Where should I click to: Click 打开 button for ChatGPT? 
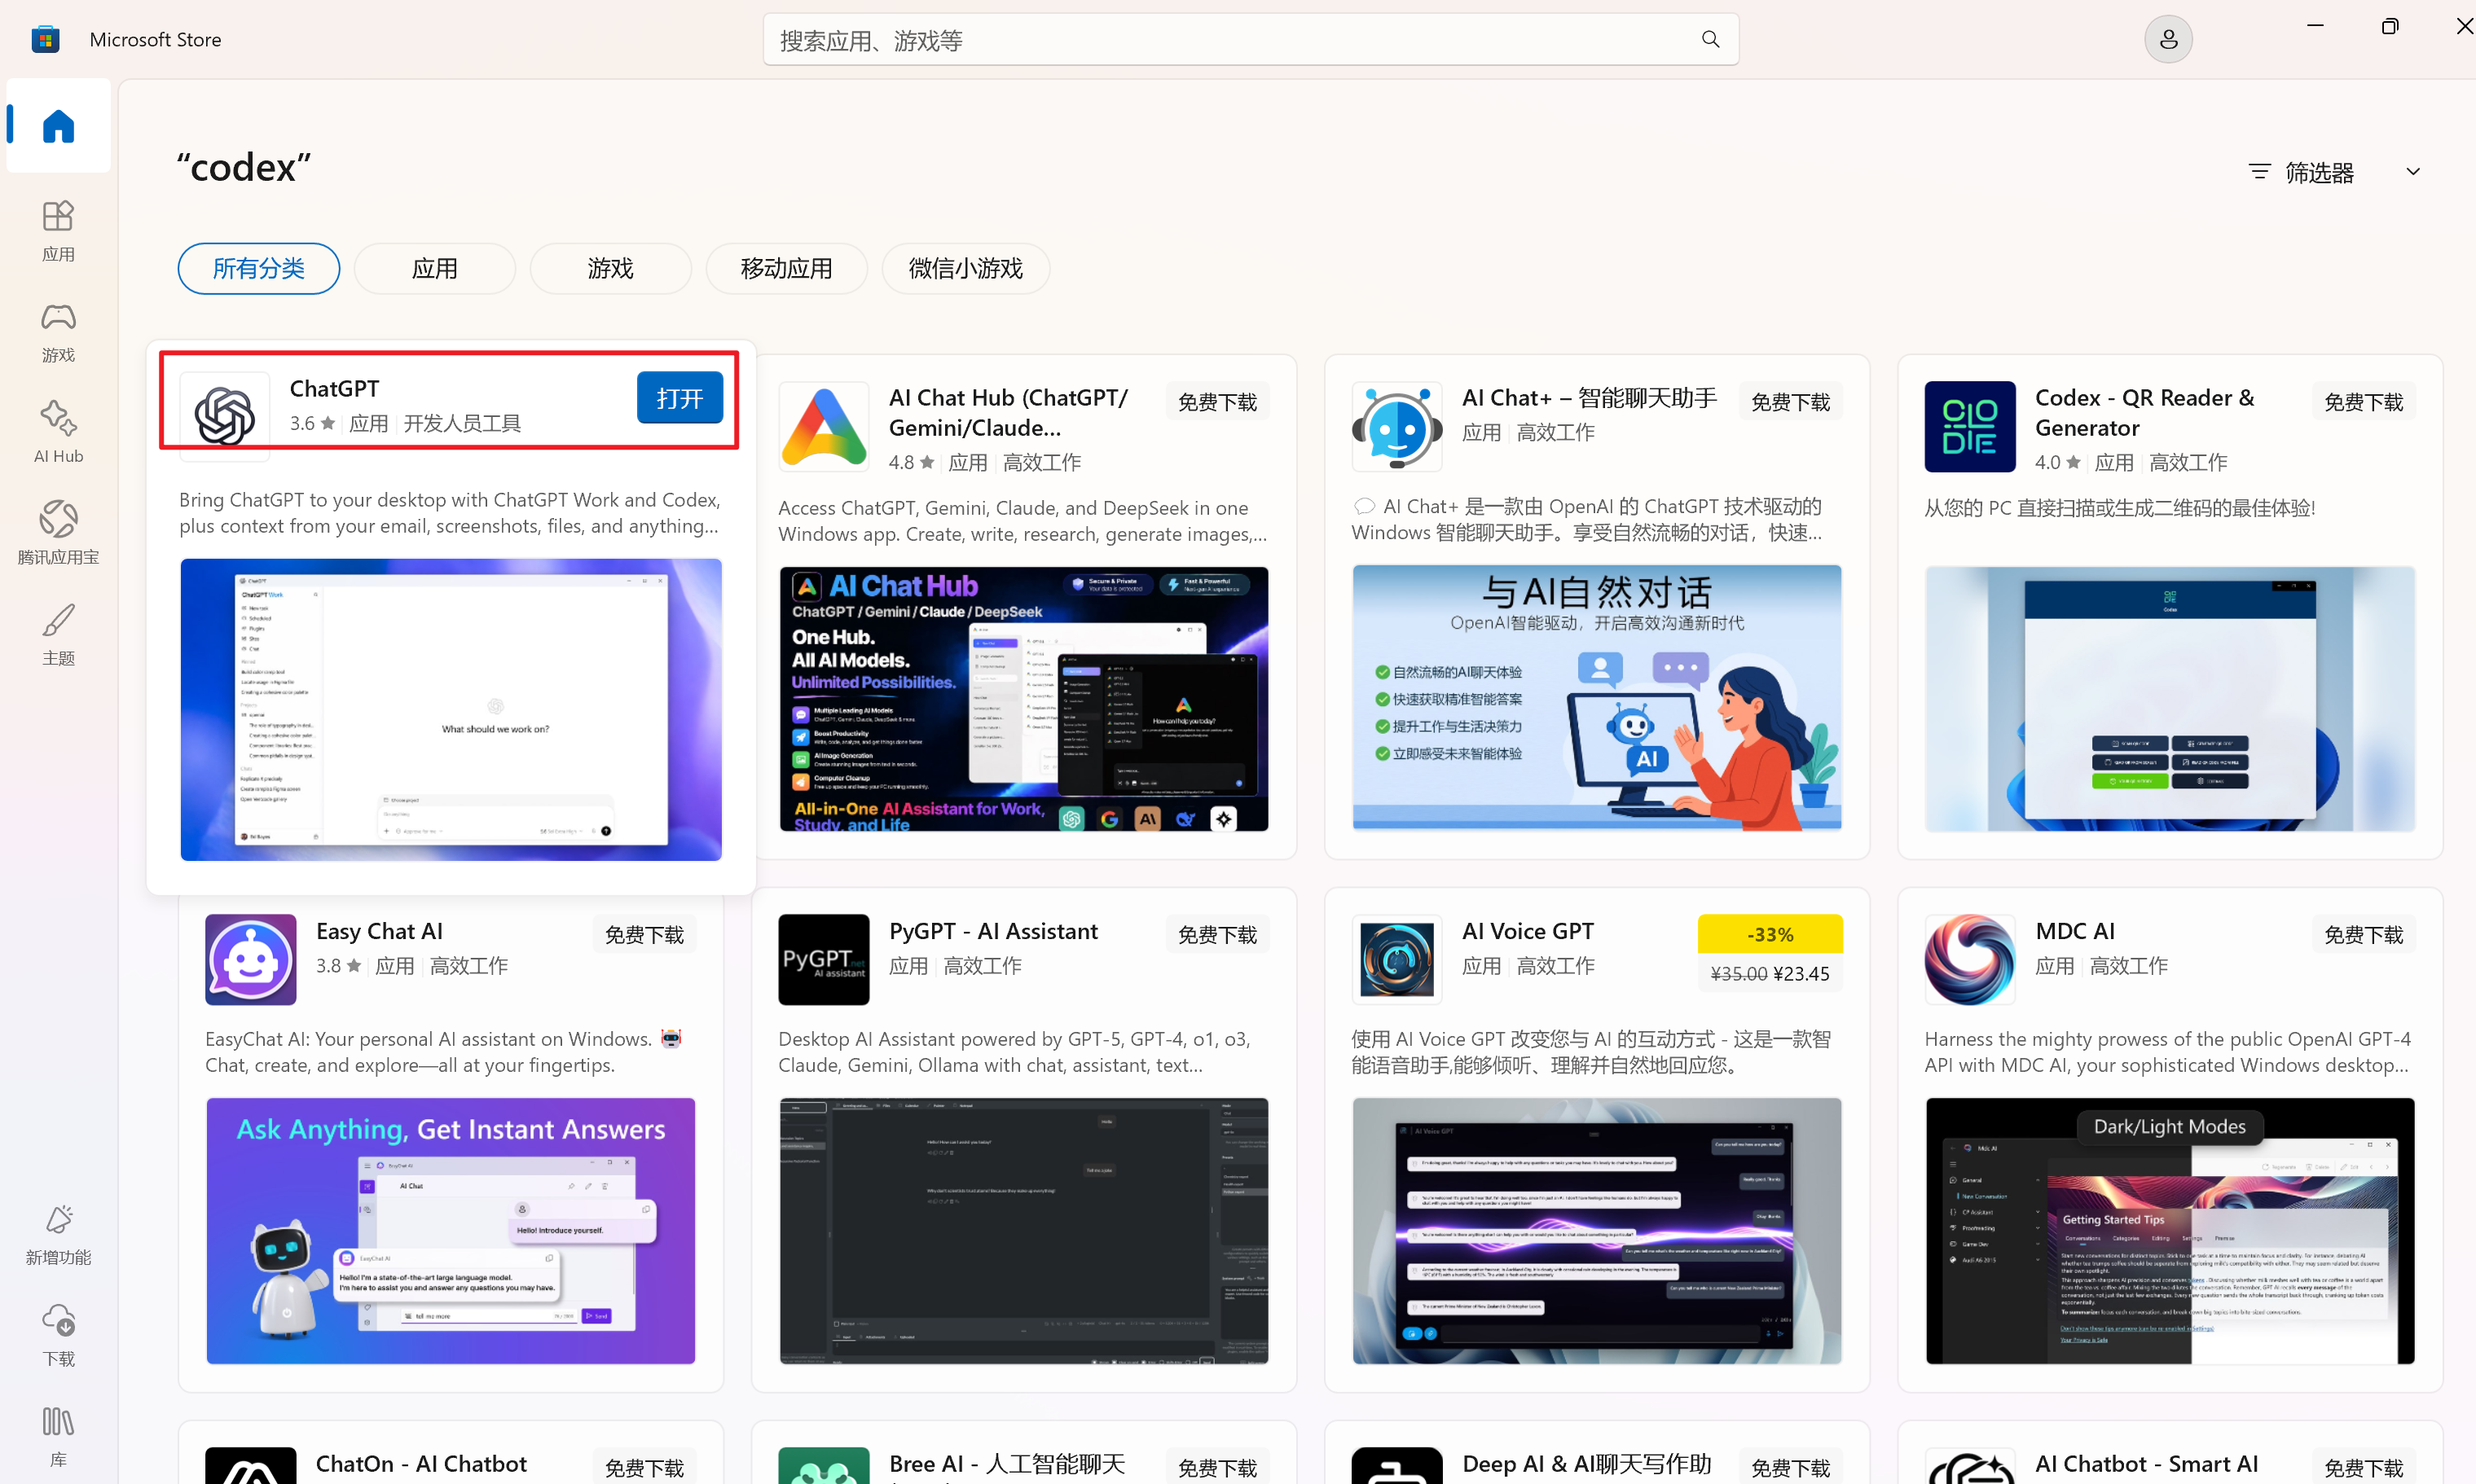(680, 398)
